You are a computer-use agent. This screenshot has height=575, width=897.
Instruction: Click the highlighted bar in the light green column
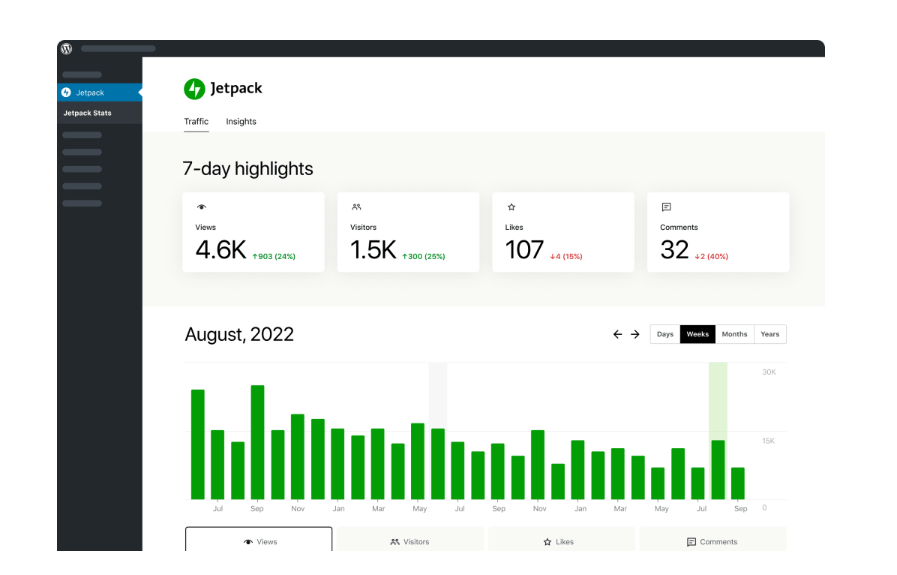[718, 470]
